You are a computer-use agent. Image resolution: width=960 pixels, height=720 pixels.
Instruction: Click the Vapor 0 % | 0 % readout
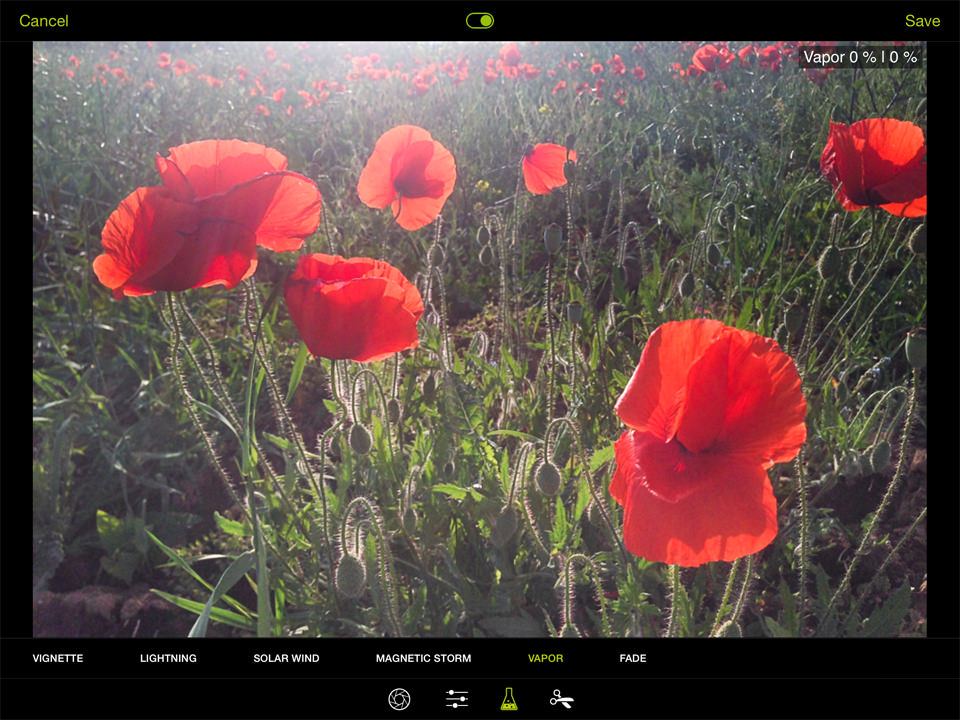click(860, 58)
